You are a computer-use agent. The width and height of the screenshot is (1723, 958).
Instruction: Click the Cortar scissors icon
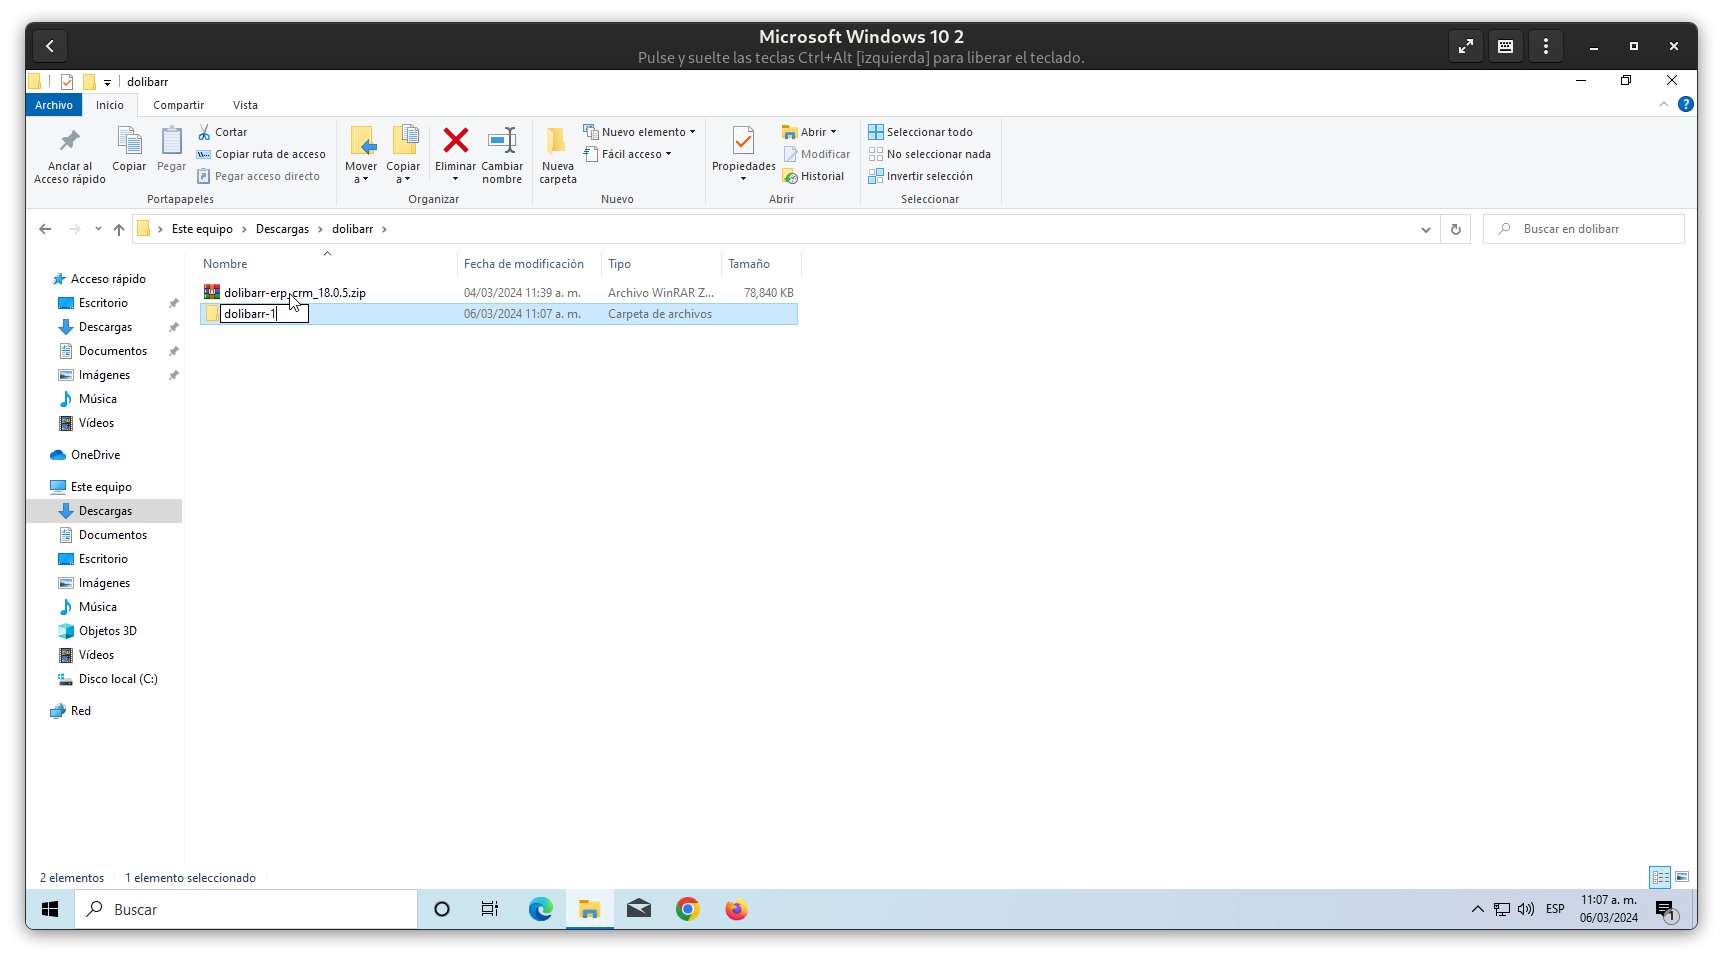click(205, 132)
